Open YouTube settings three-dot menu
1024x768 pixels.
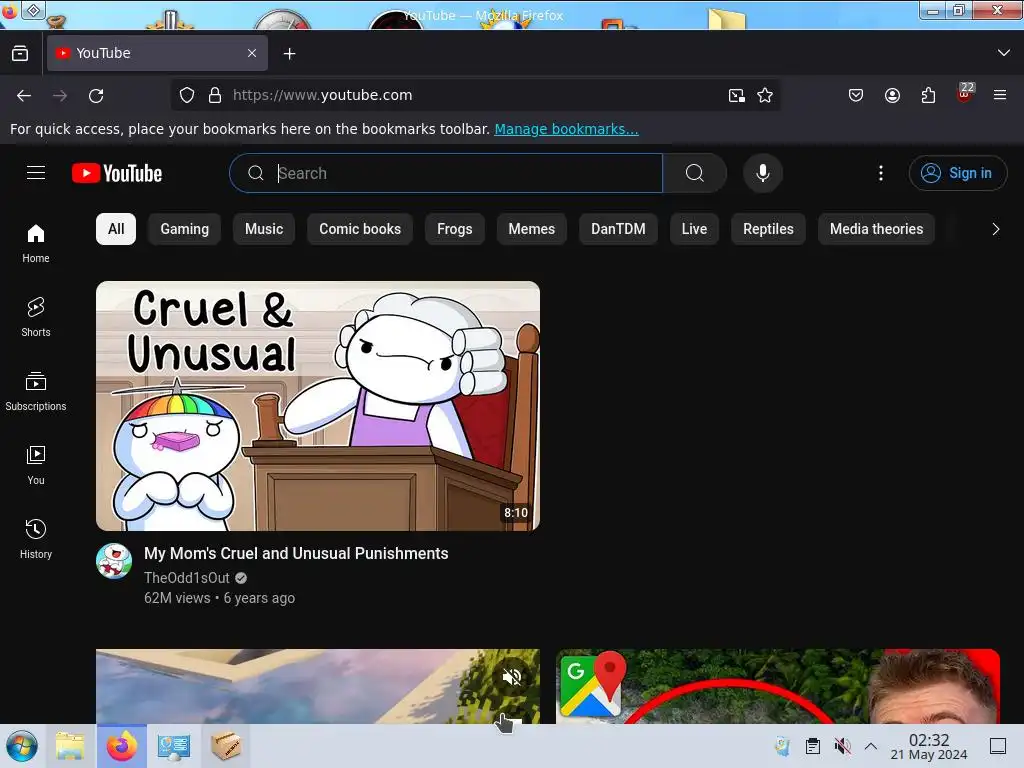(x=880, y=173)
